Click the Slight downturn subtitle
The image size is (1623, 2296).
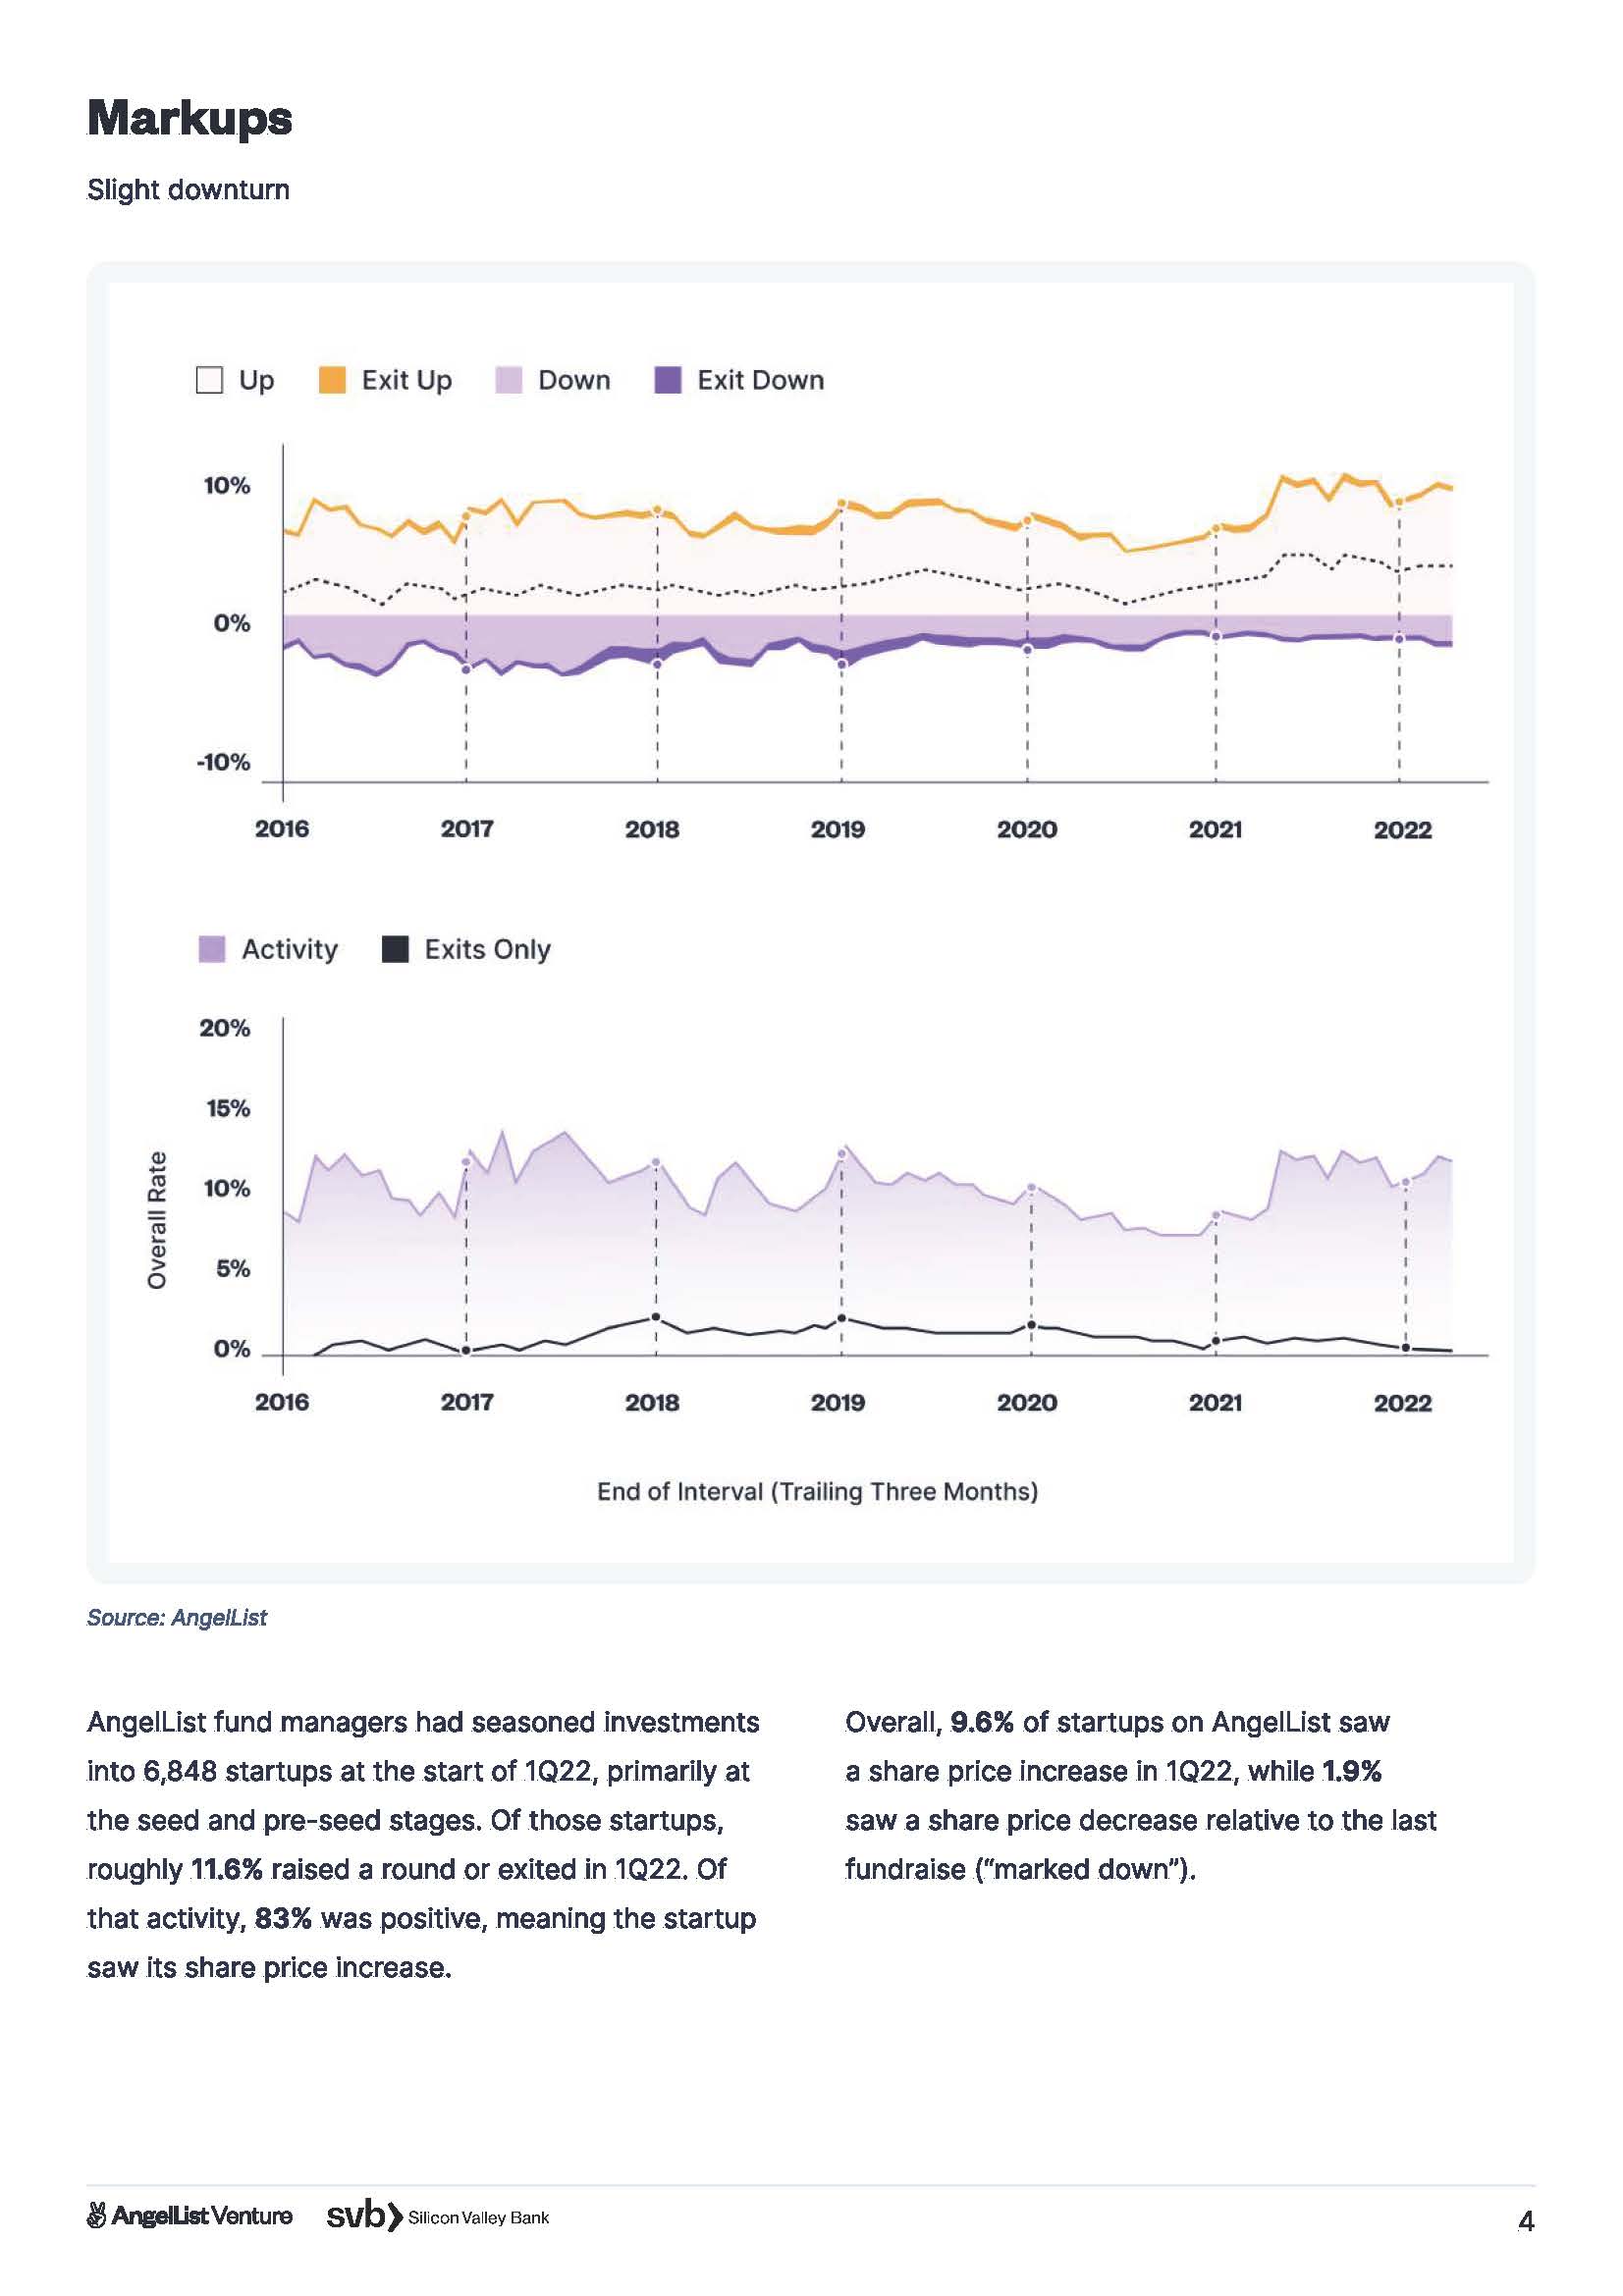188,190
